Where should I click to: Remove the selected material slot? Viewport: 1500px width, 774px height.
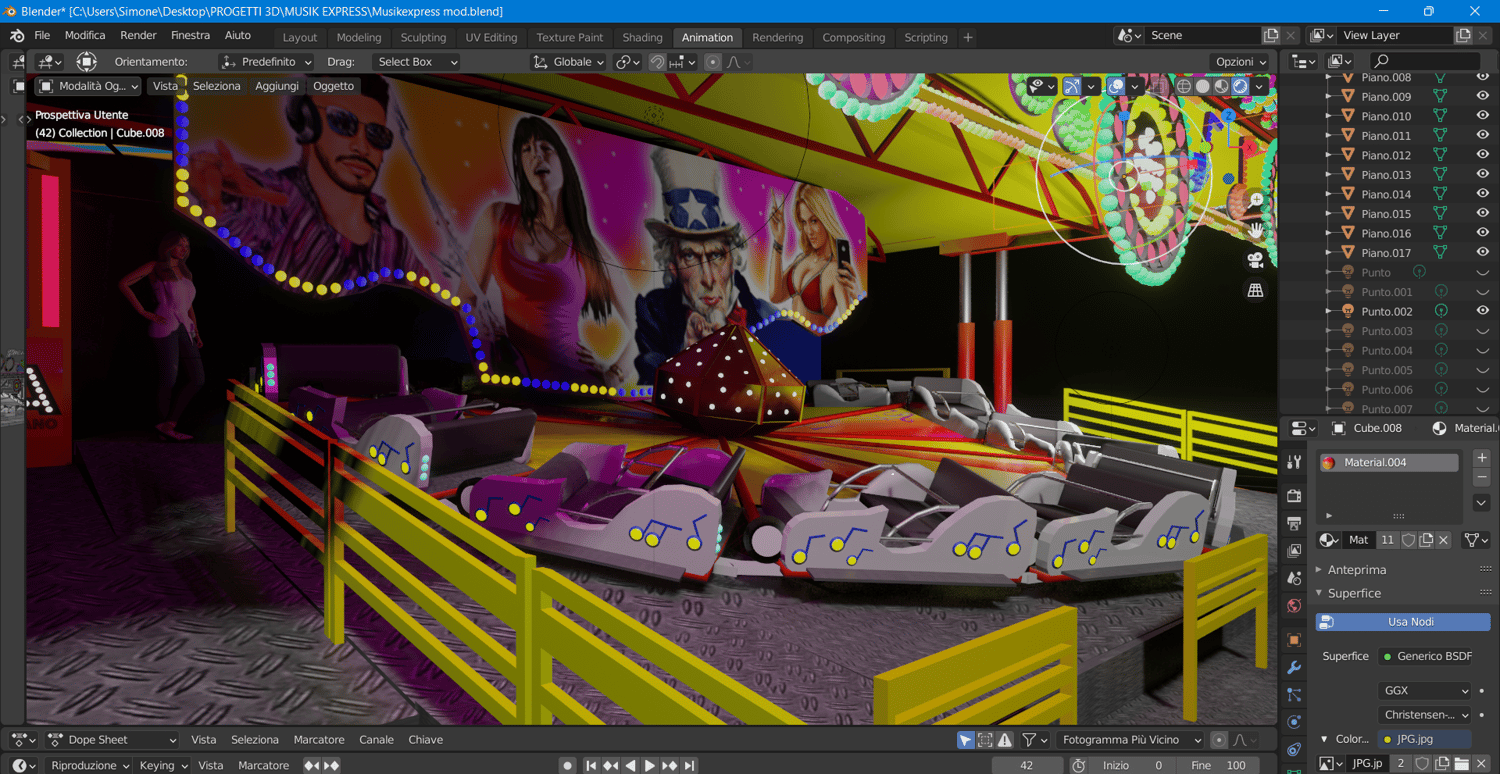(x=1482, y=477)
